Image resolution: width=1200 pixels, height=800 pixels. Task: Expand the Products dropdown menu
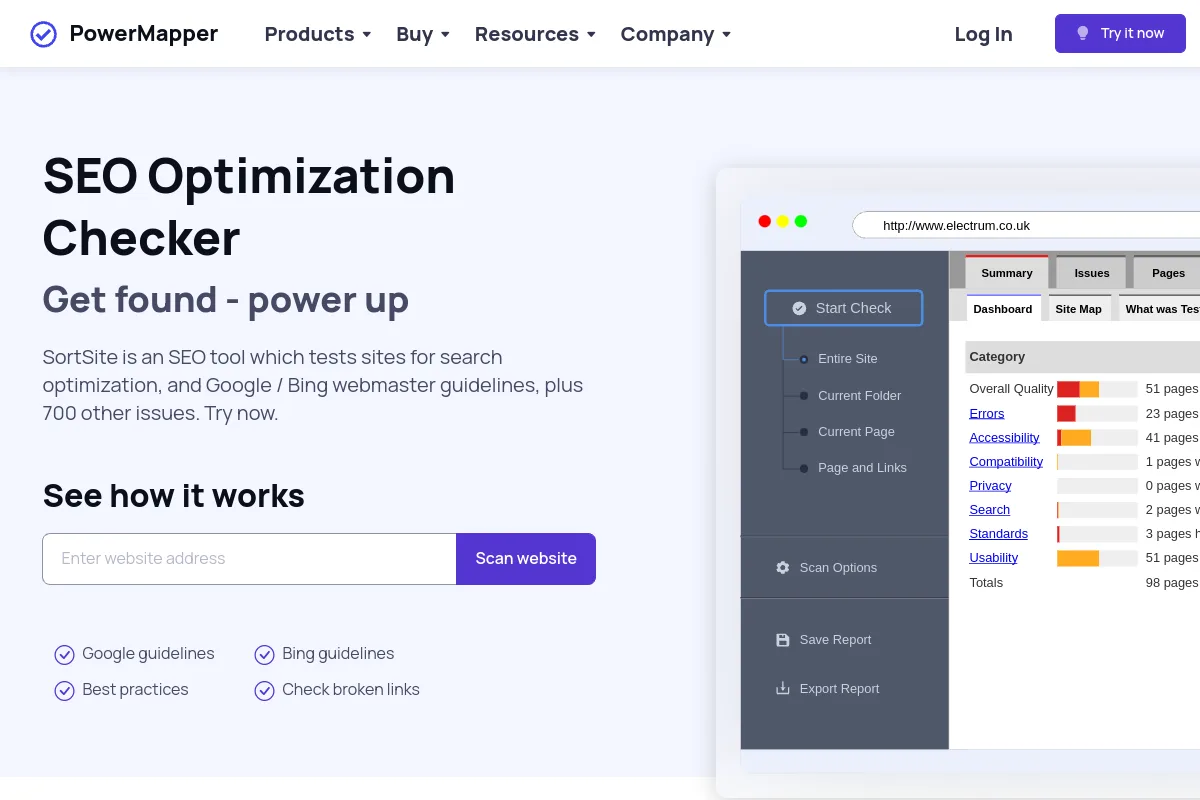318,34
